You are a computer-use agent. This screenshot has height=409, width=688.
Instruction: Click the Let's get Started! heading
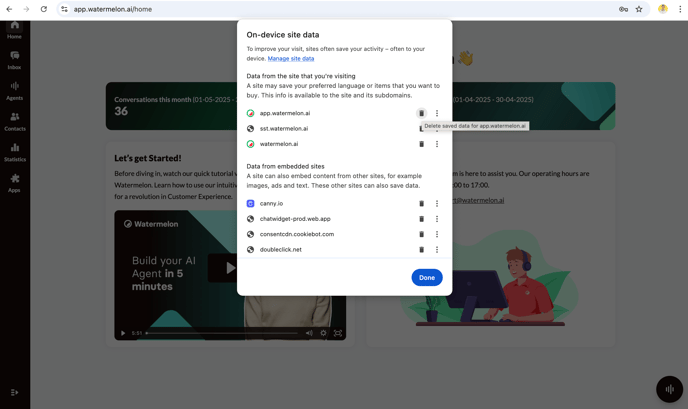click(148, 158)
